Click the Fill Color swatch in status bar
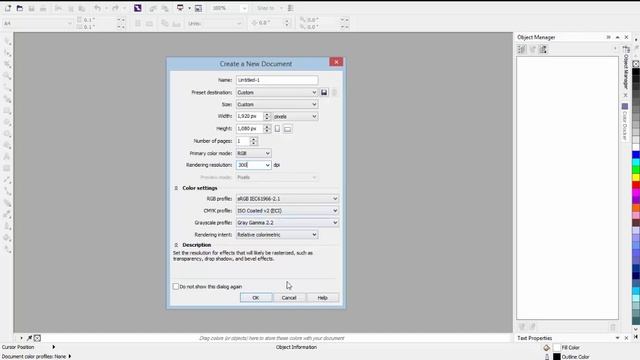This screenshot has height=360, width=640. pos(557,348)
